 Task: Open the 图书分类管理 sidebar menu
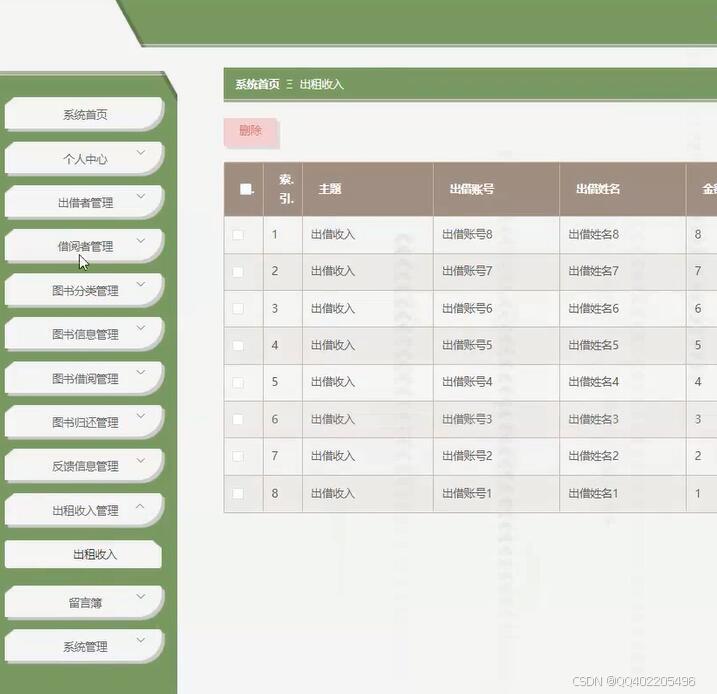pyautogui.click(x=84, y=290)
